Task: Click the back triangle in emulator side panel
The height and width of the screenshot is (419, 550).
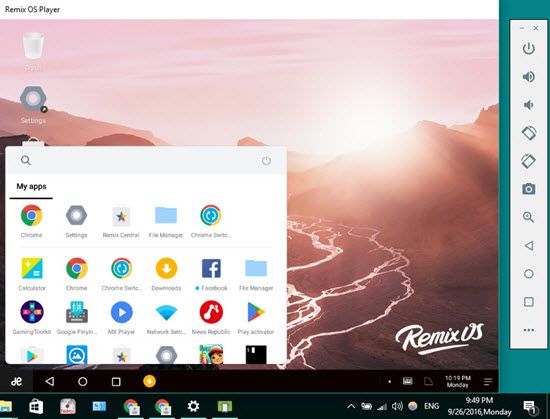Action: [x=529, y=246]
